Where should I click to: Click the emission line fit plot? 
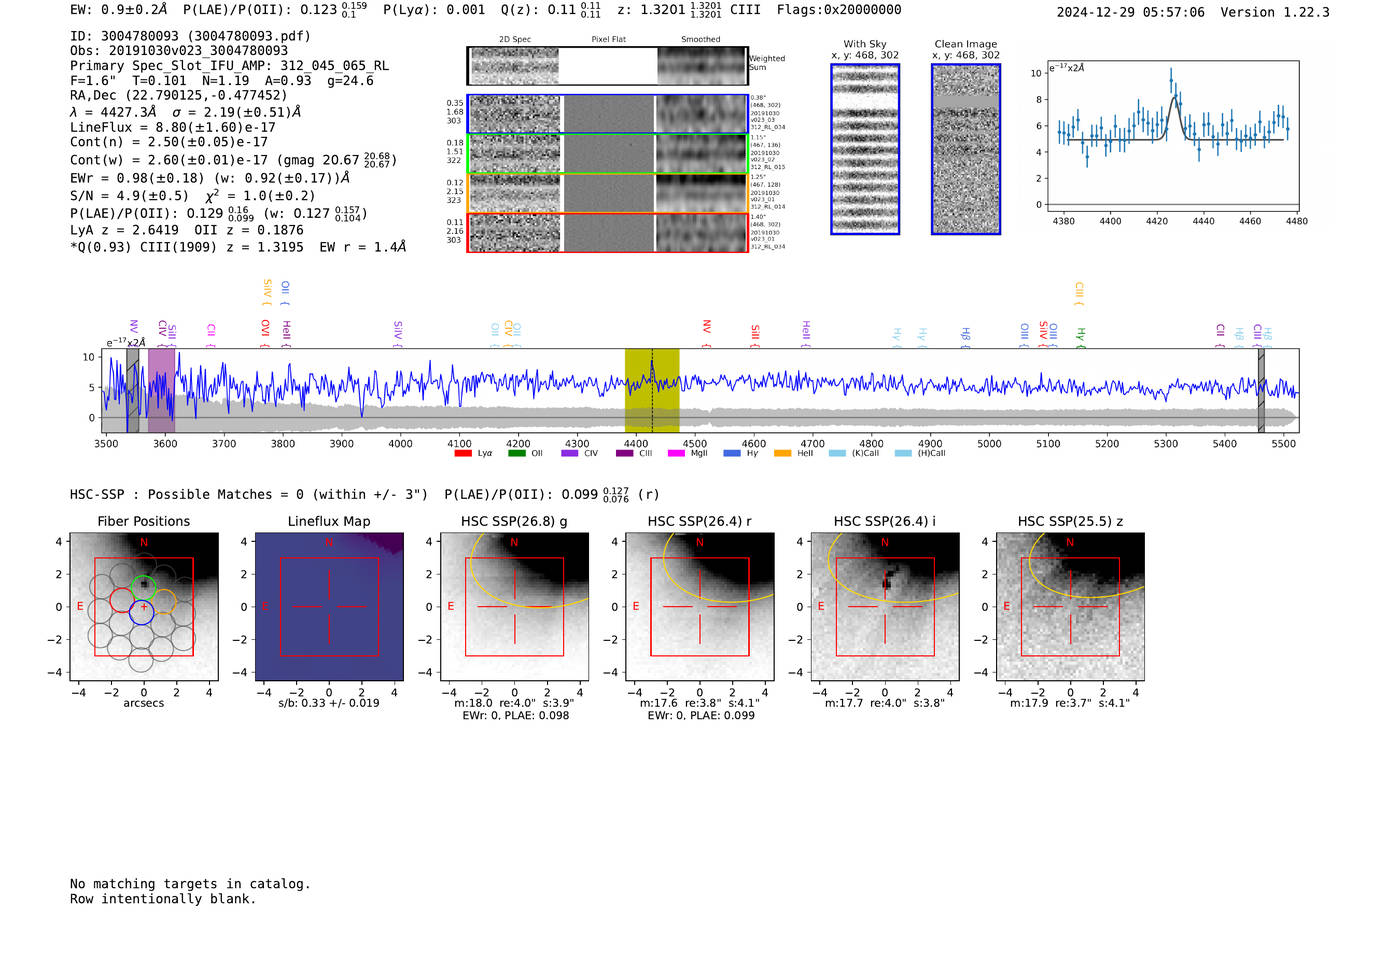tap(1172, 136)
